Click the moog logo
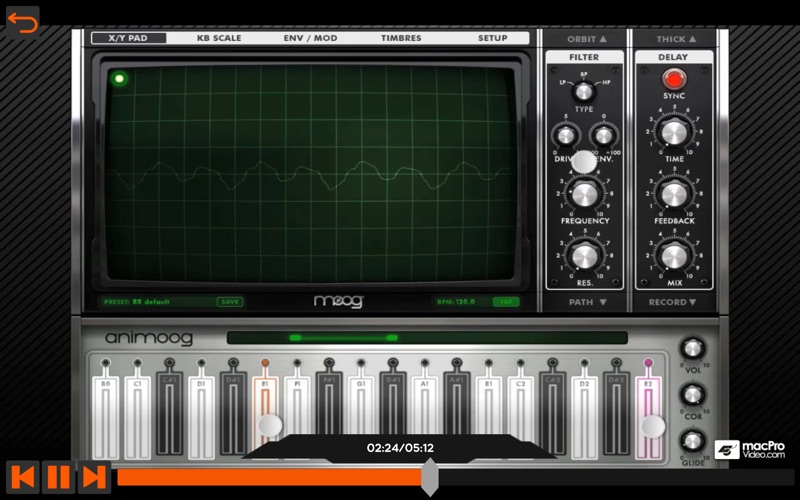 click(x=338, y=301)
